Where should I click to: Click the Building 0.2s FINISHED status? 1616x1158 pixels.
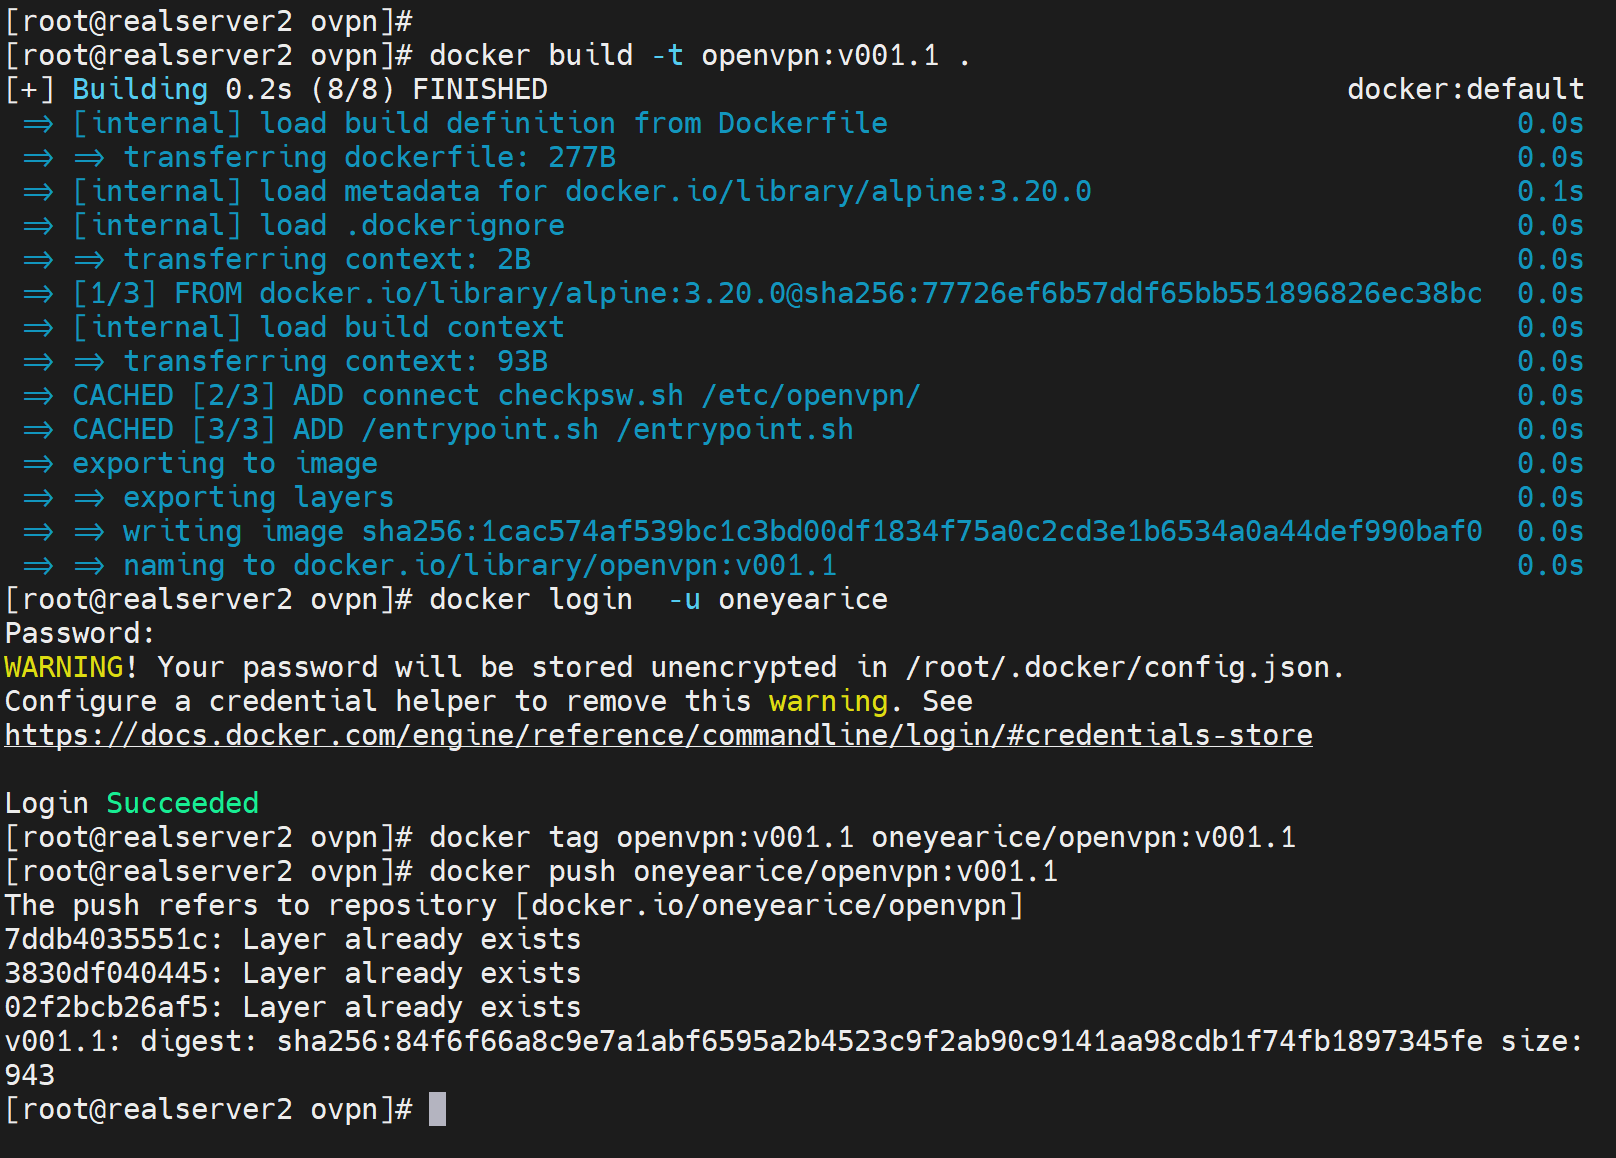point(309,89)
